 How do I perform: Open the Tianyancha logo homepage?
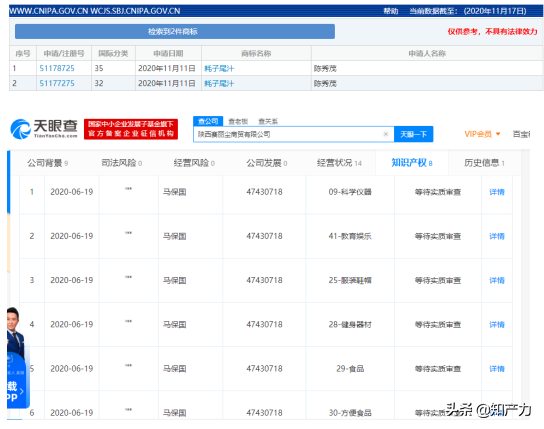(44, 129)
